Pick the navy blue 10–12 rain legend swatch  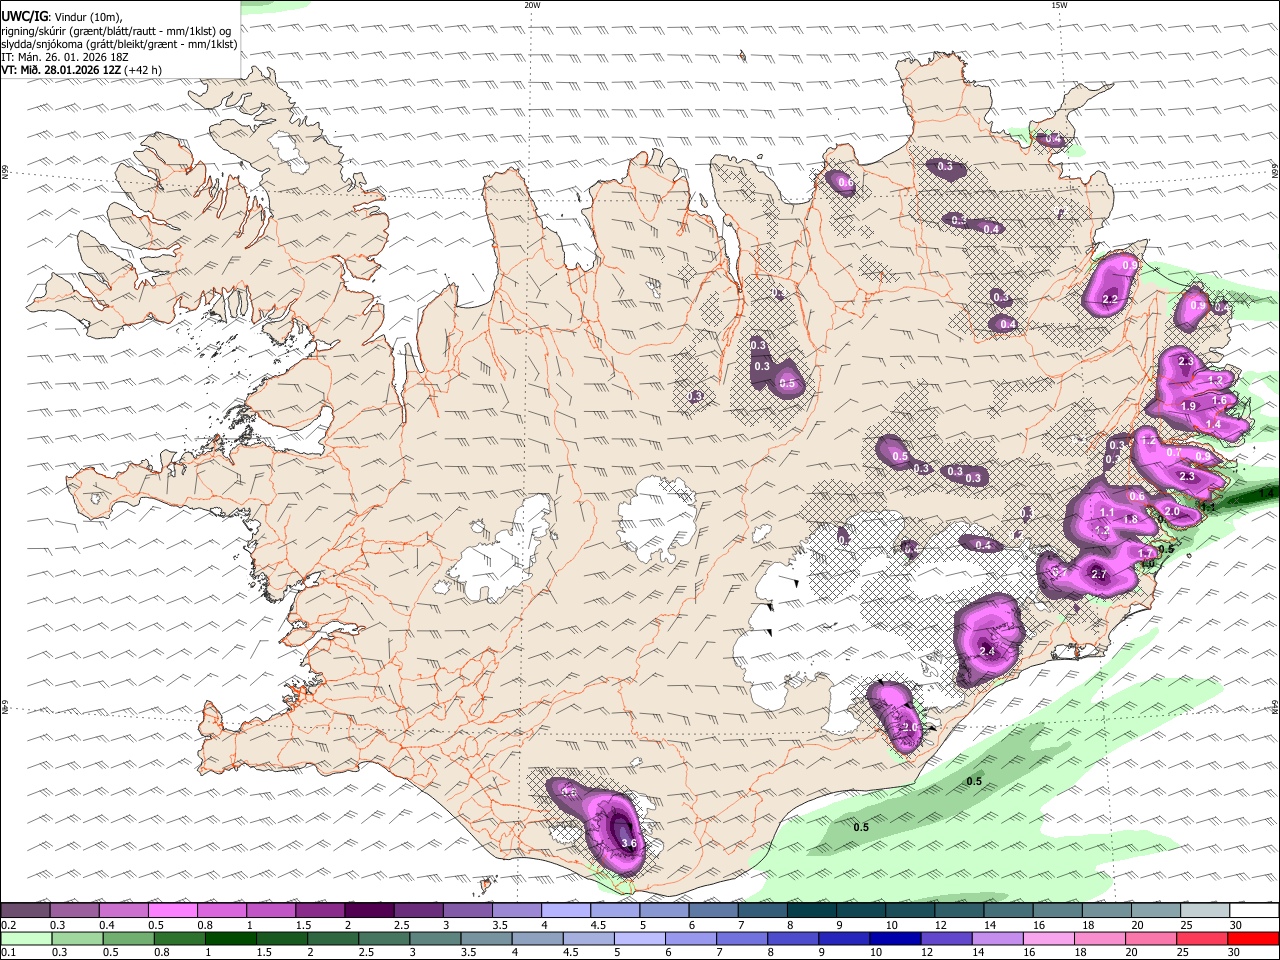point(895,938)
